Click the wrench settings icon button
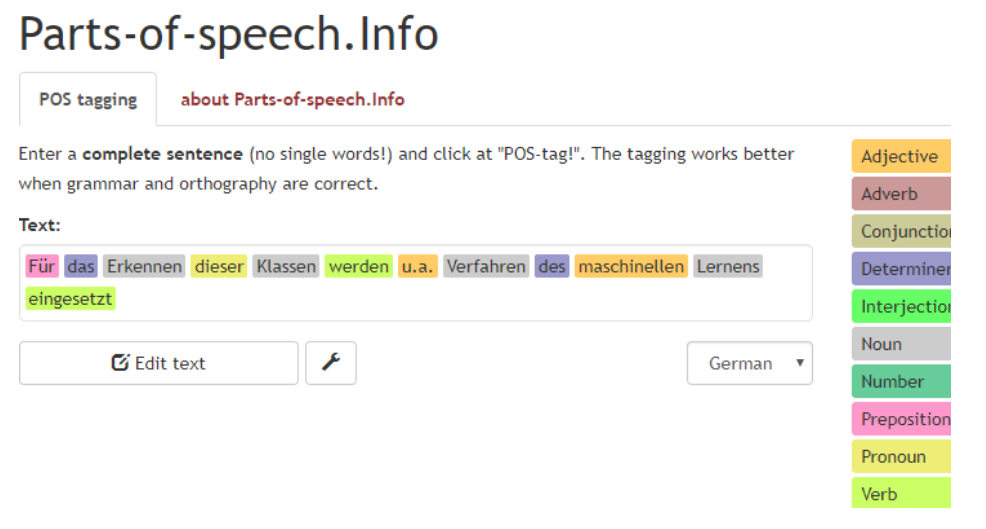This screenshot has height=529, width=986. [330, 363]
